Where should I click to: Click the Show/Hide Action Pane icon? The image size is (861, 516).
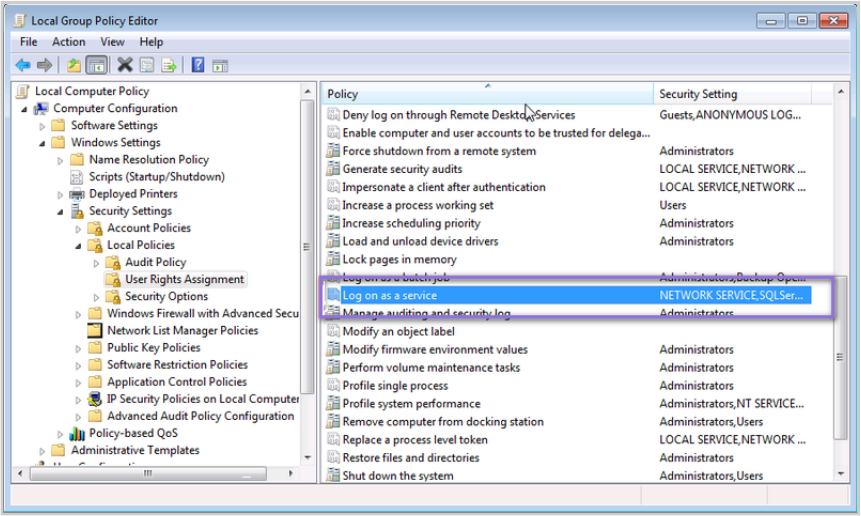[x=220, y=65]
